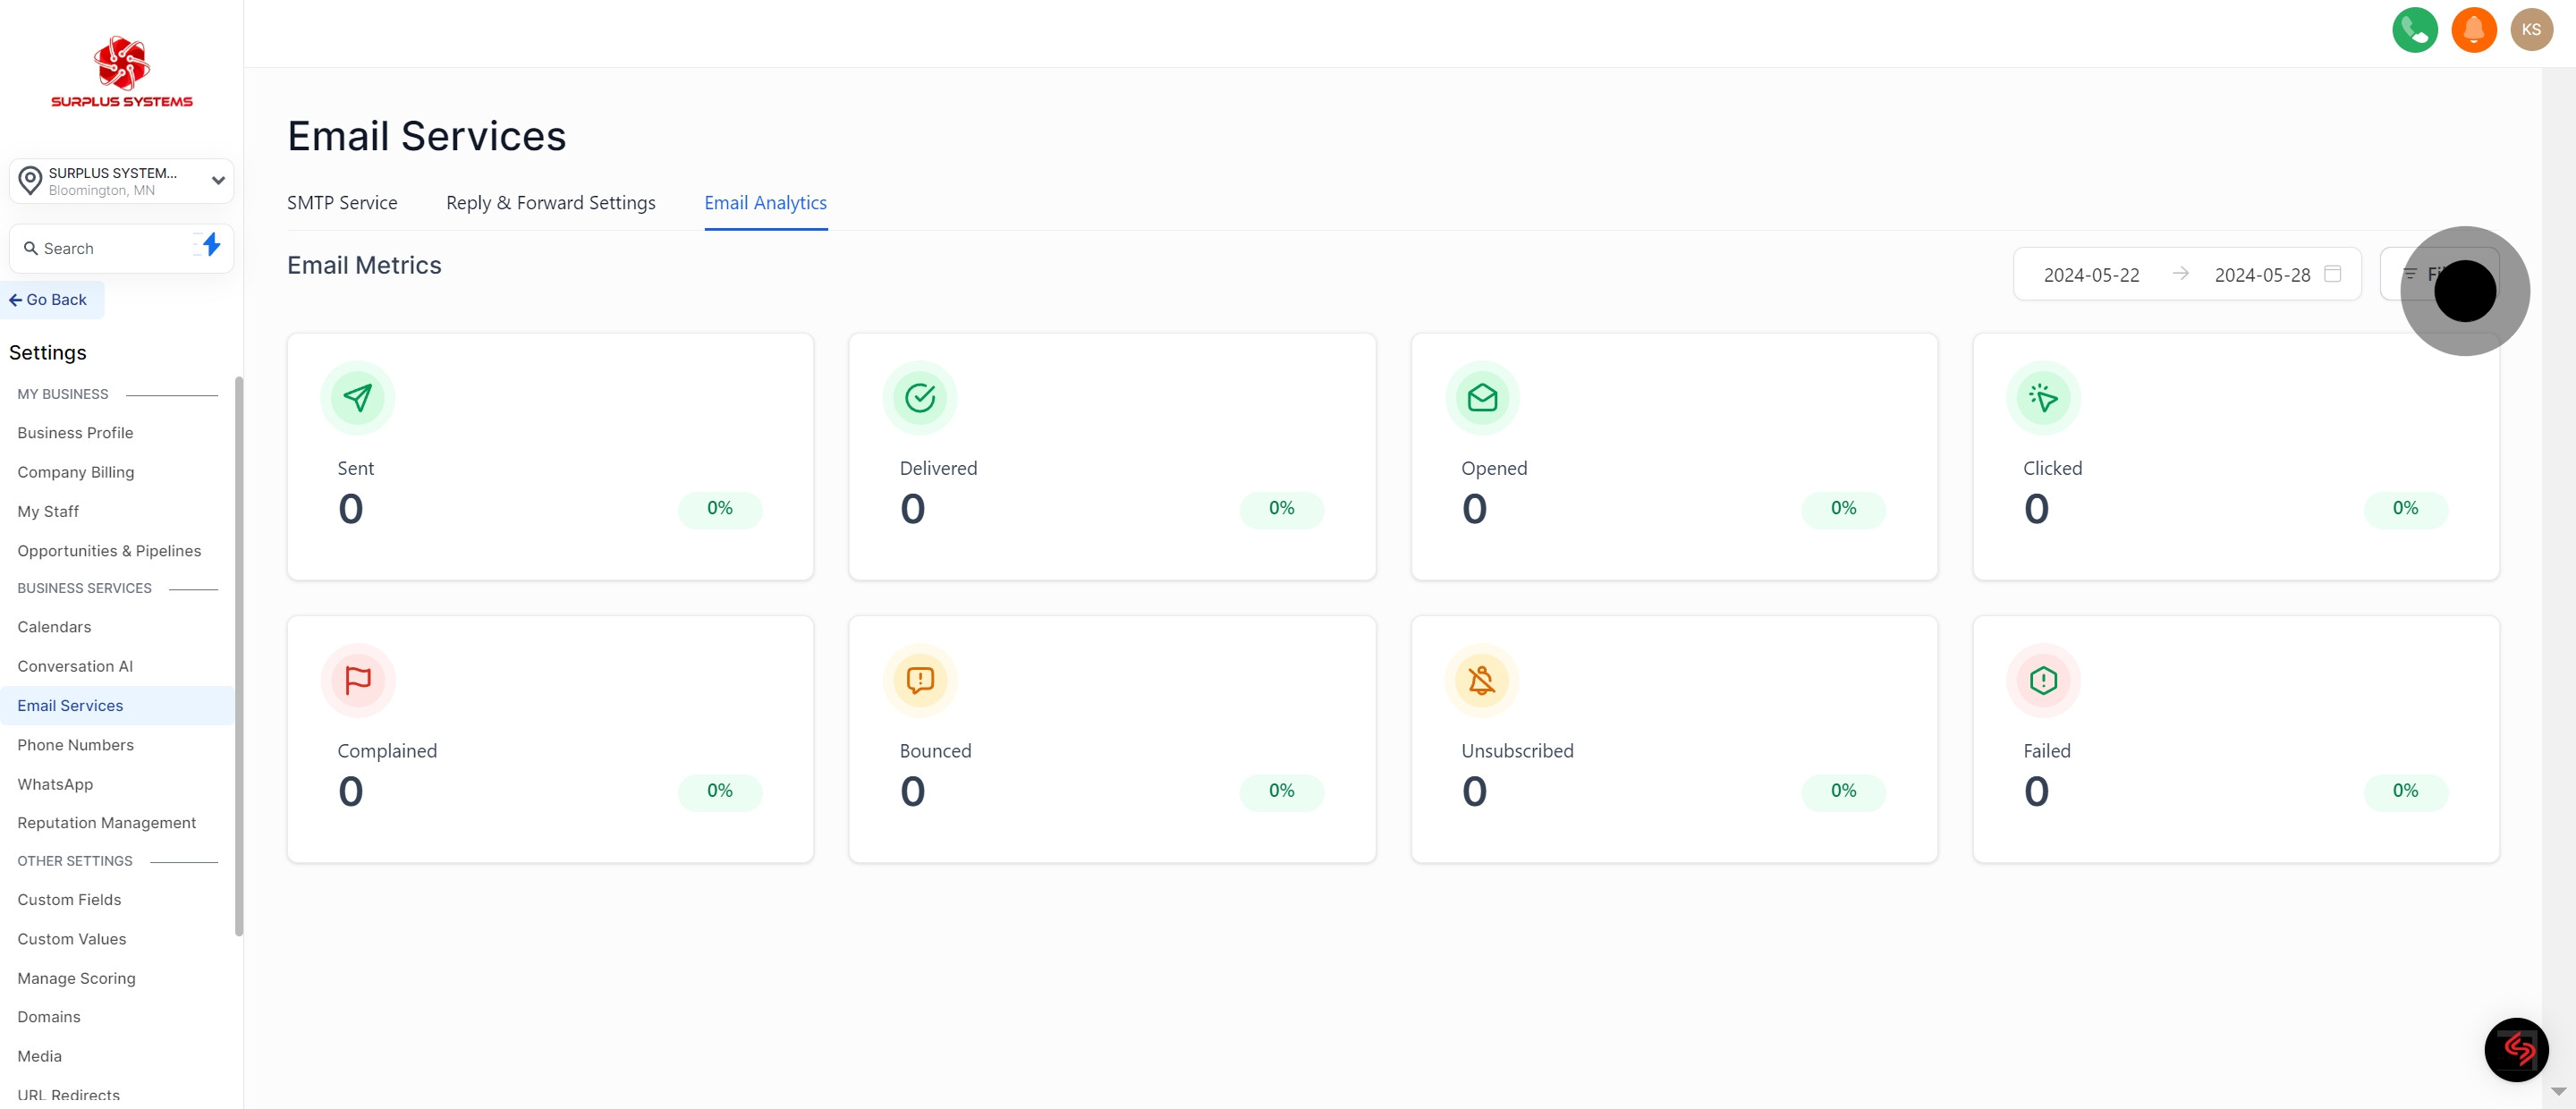This screenshot has height=1109, width=2576.
Task: Open the calendar date picker icon
Action: pos(2332,274)
